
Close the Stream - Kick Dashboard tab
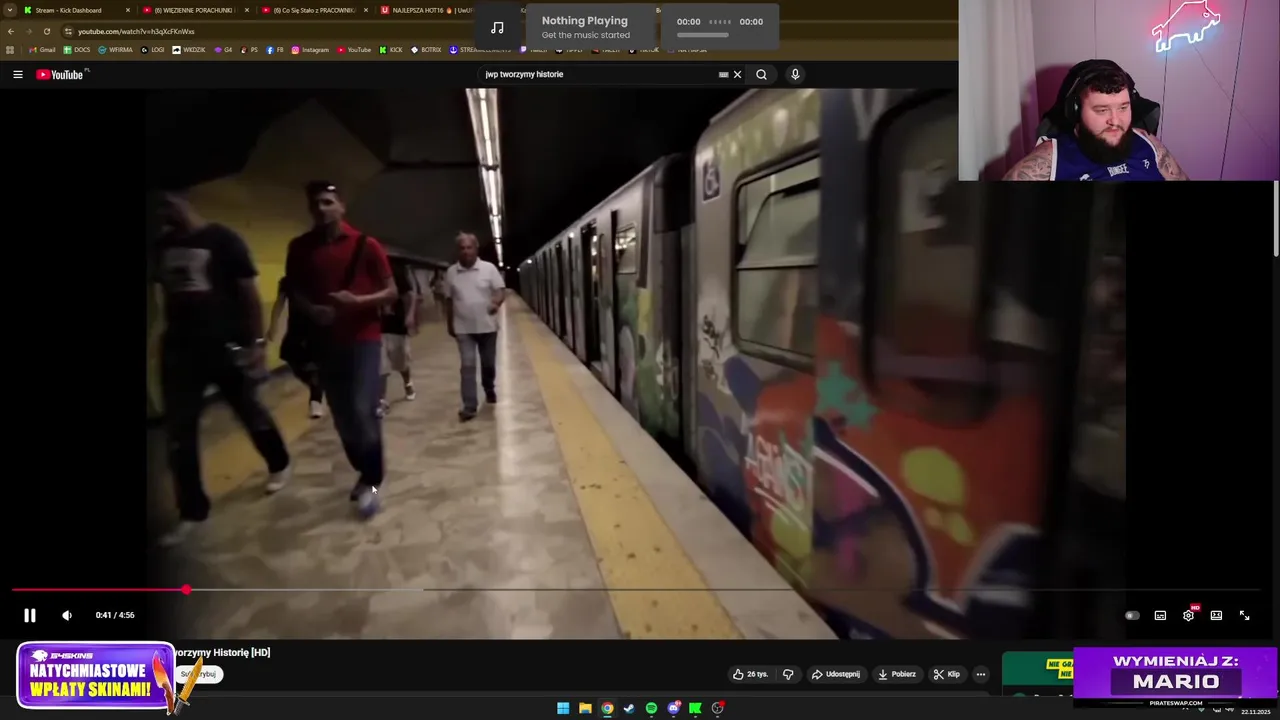click(x=128, y=10)
